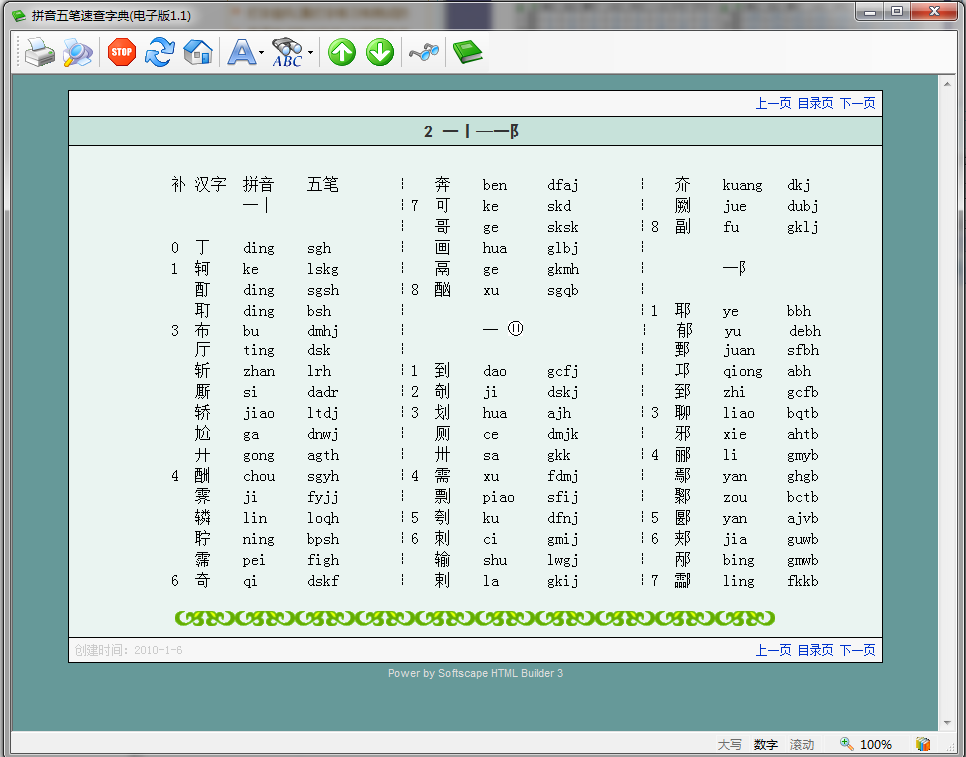Click 创建时间: 2010-1-6 footer text
This screenshot has height=757, width=966.
click(x=128, y=650)
